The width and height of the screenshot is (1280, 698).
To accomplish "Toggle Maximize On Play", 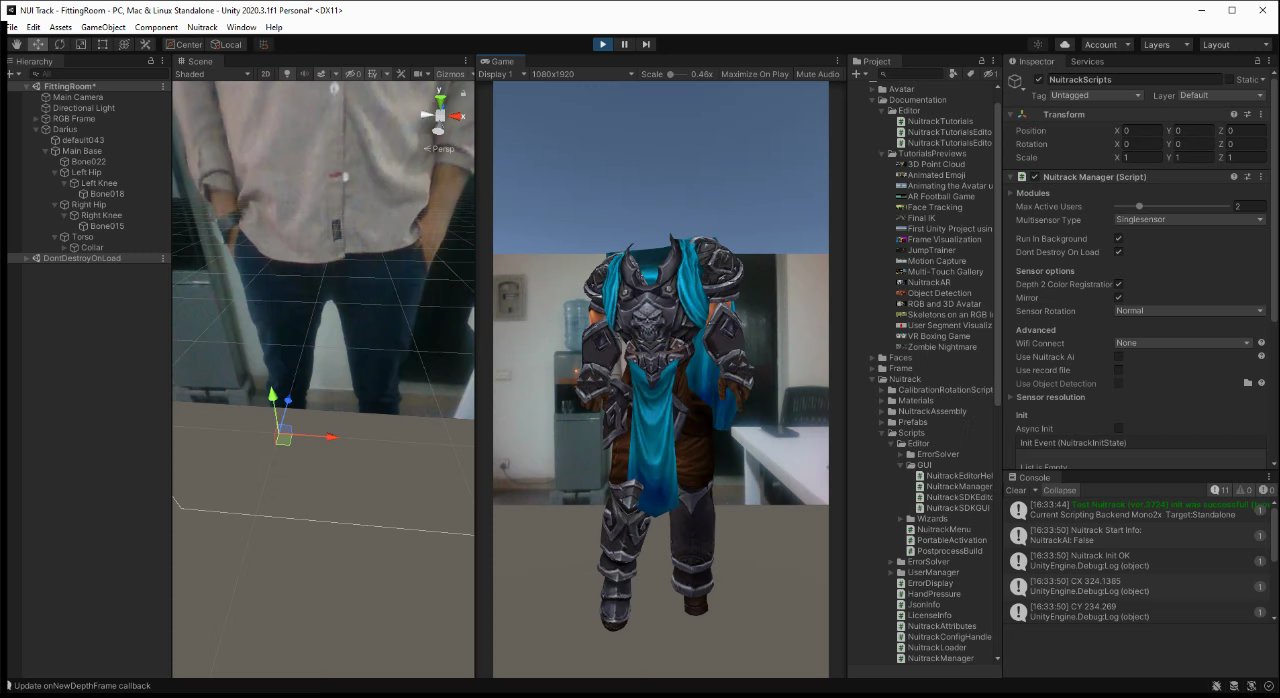I will tap(755, 74).
